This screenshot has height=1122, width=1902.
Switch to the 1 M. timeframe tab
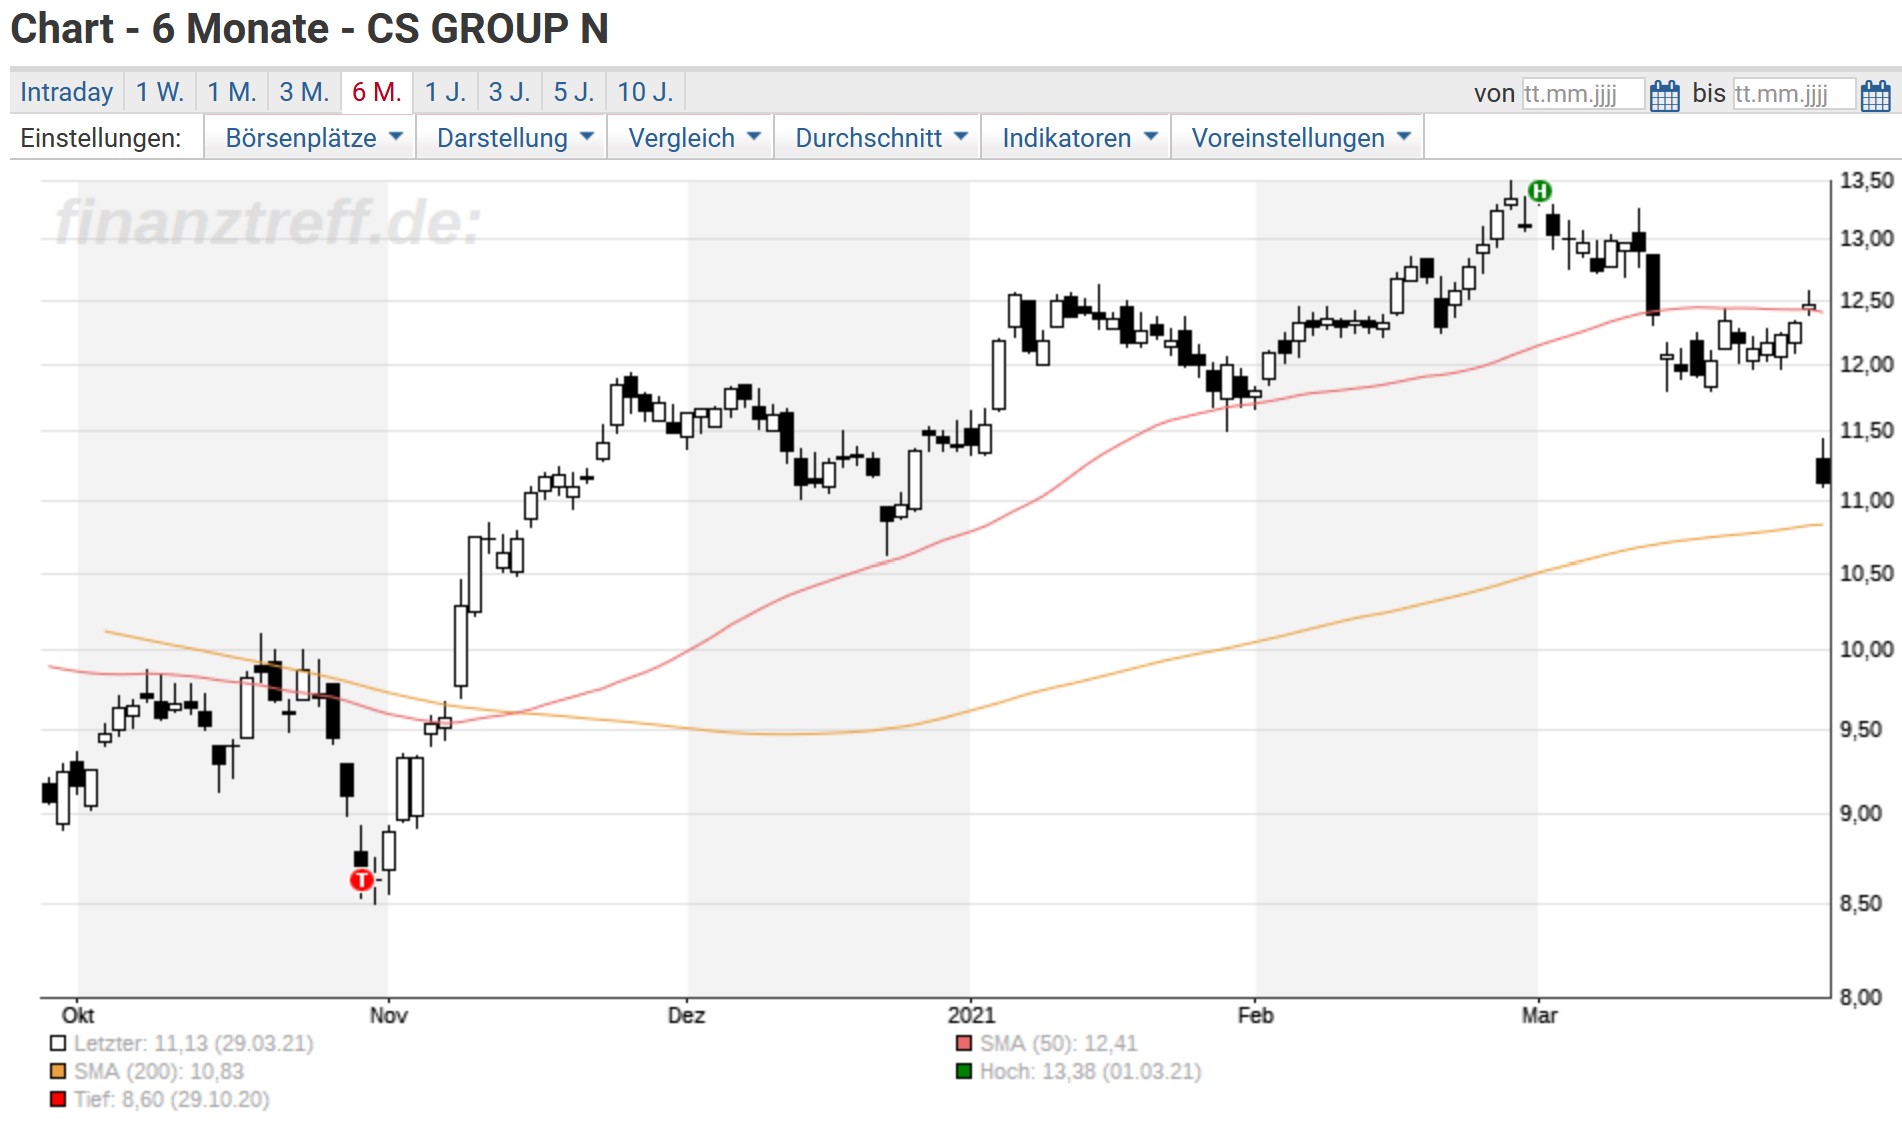(x=232, y=92)
